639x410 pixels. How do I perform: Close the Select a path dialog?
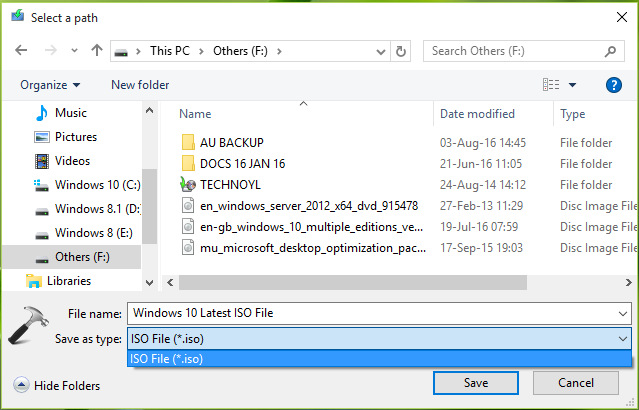pos(622,17)
